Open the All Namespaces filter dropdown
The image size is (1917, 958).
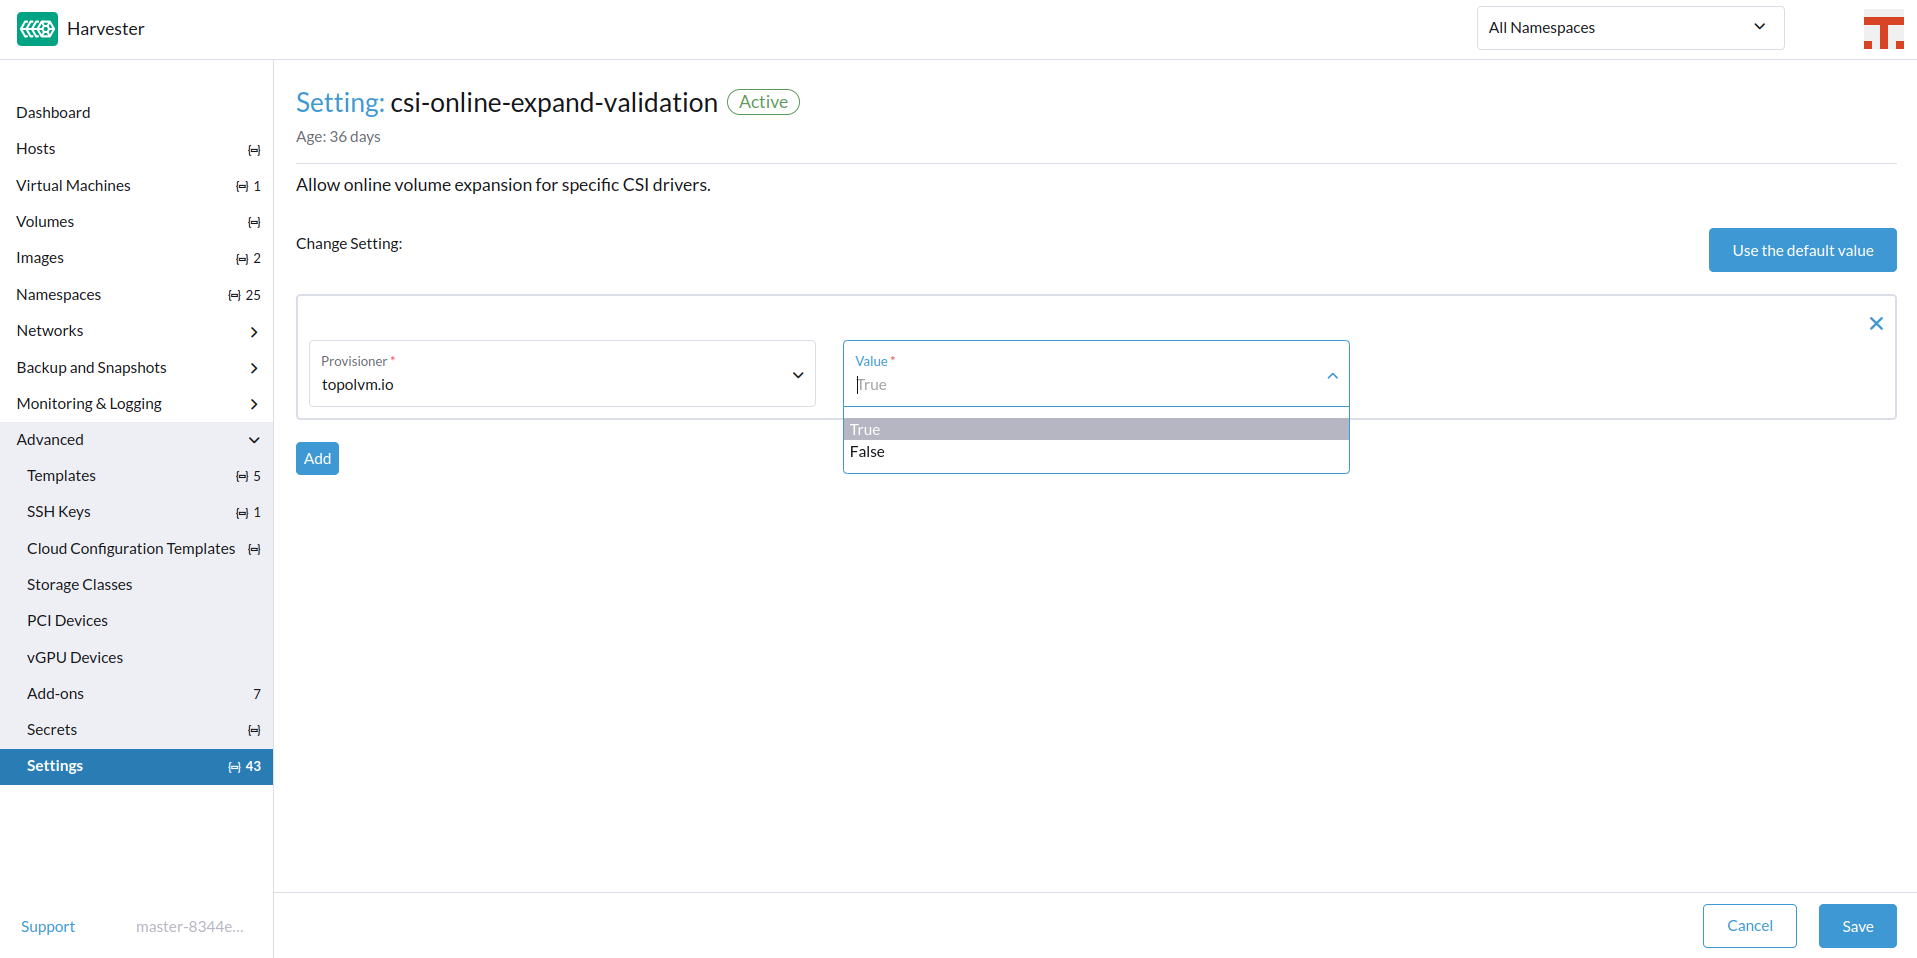tap(1629, 28)
